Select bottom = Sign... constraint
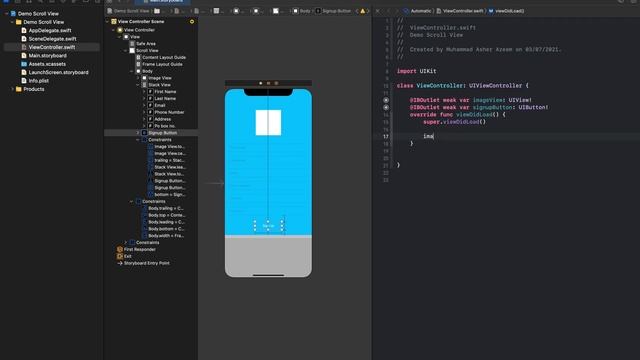Image resolution: width=640 pixels, height=360 pixels. coord(170,194)
